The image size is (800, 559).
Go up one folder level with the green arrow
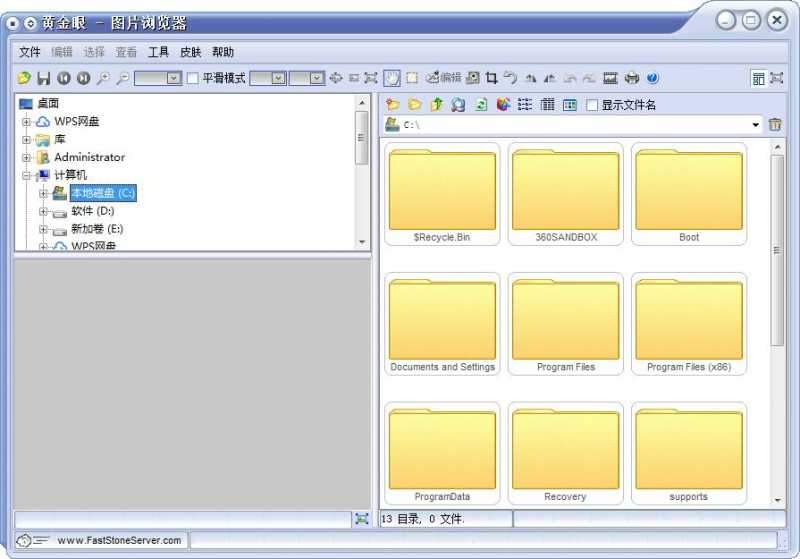pyautogui.click(x=436, y=105)
